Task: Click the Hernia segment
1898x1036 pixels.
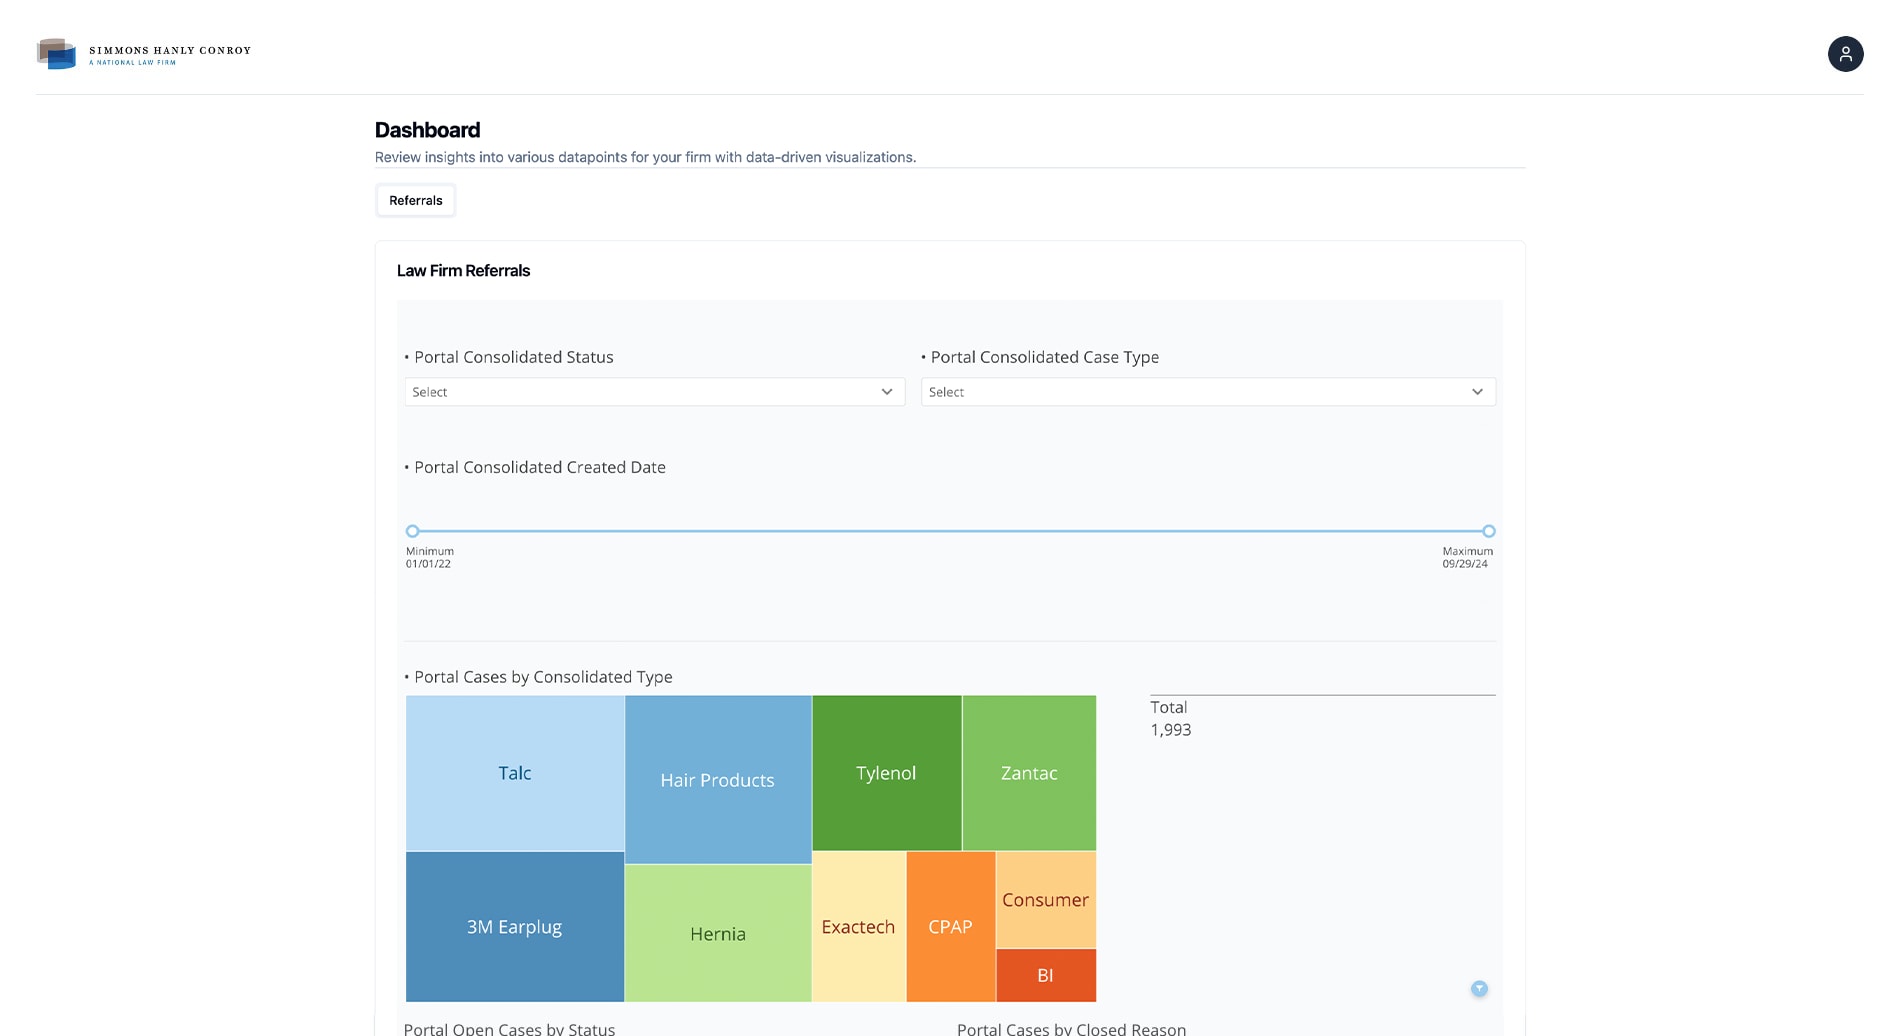Action: tap(717, 932)
